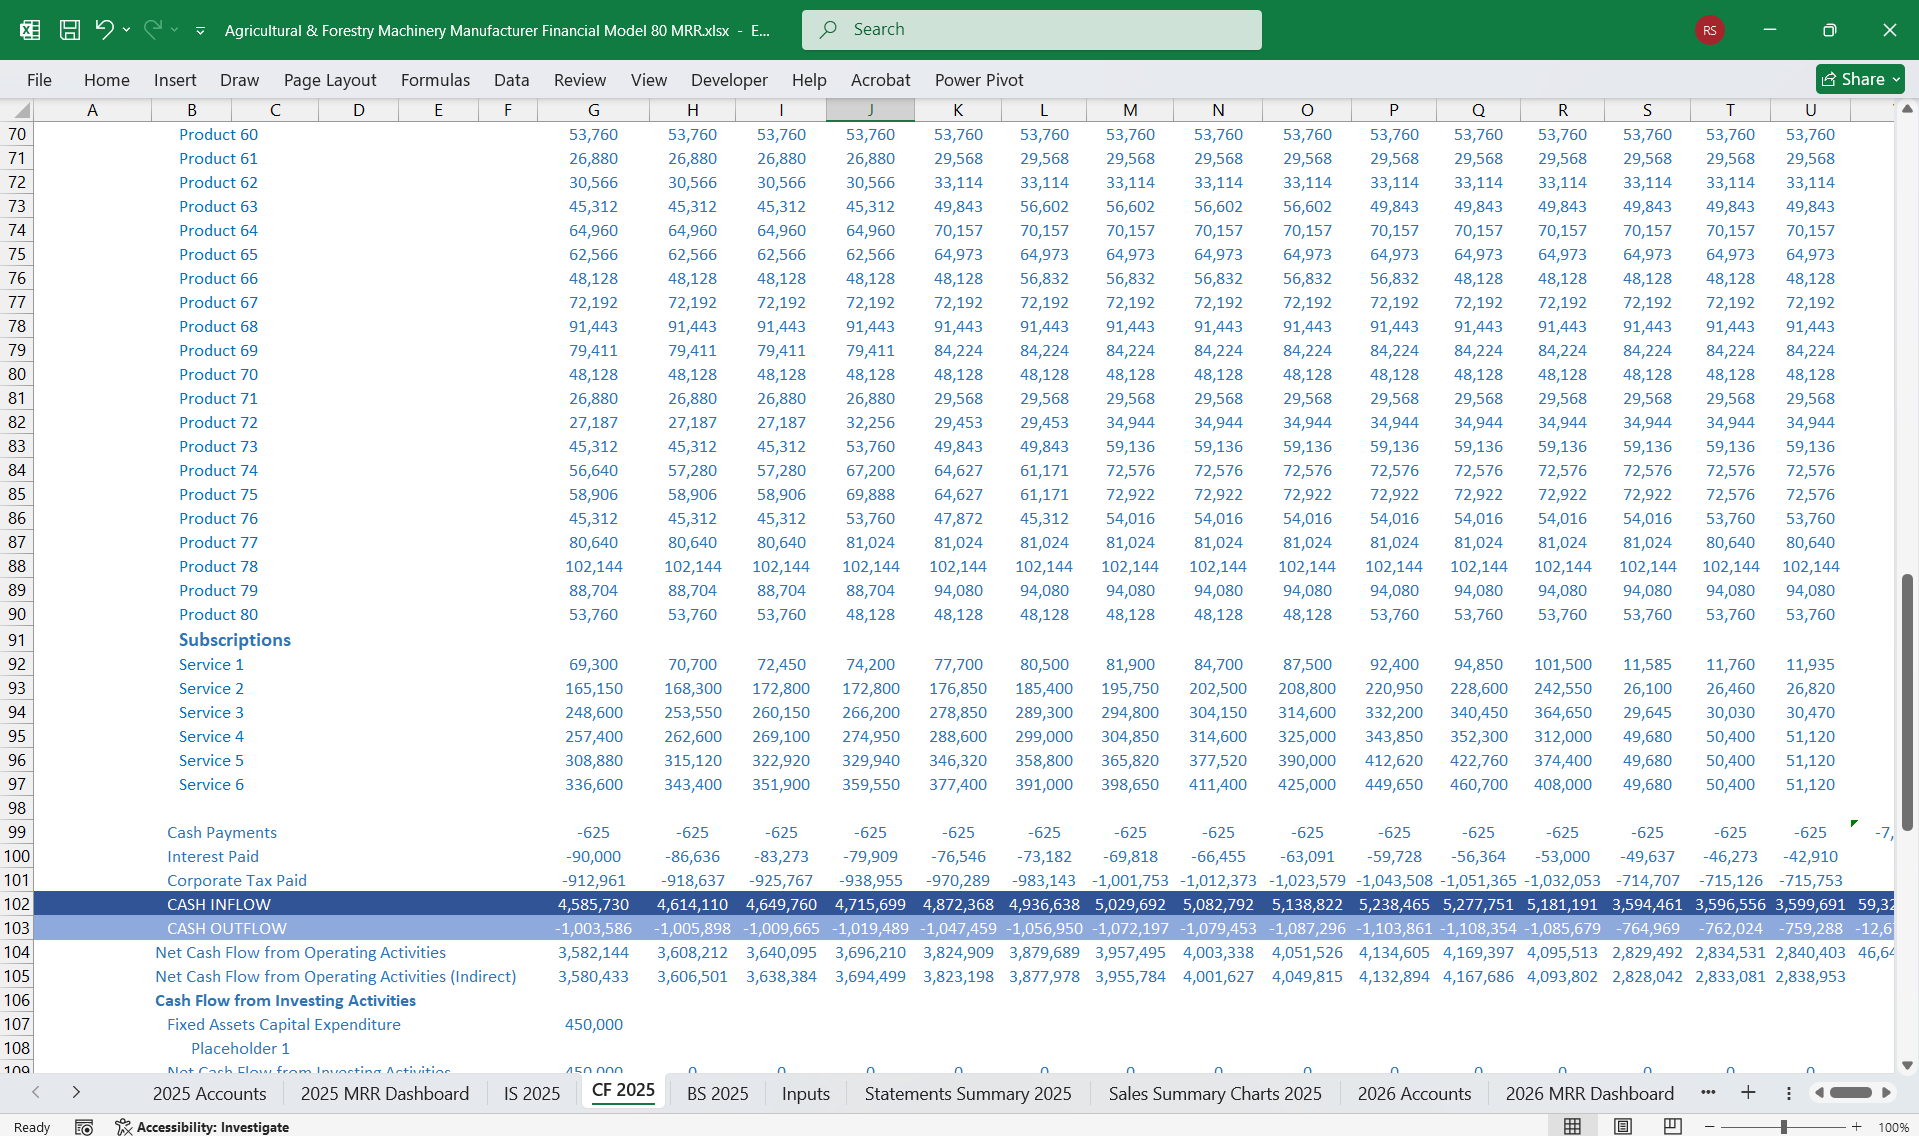Click the Excel application icon

[30, 30]
